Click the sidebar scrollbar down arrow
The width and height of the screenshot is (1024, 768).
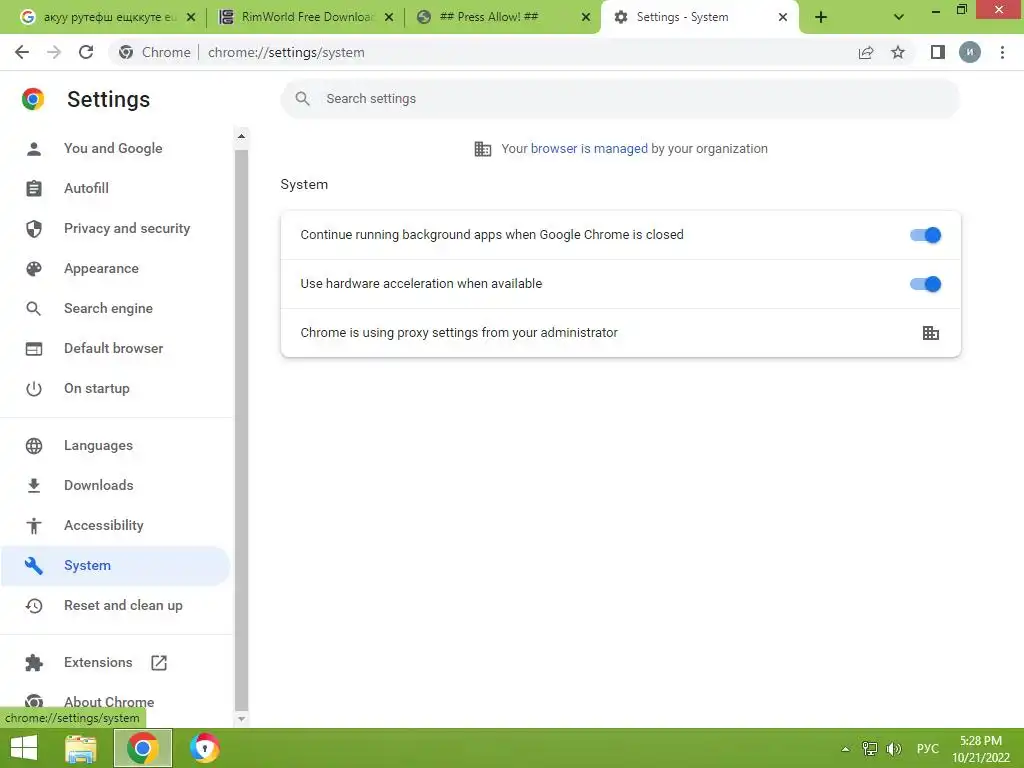241,718
